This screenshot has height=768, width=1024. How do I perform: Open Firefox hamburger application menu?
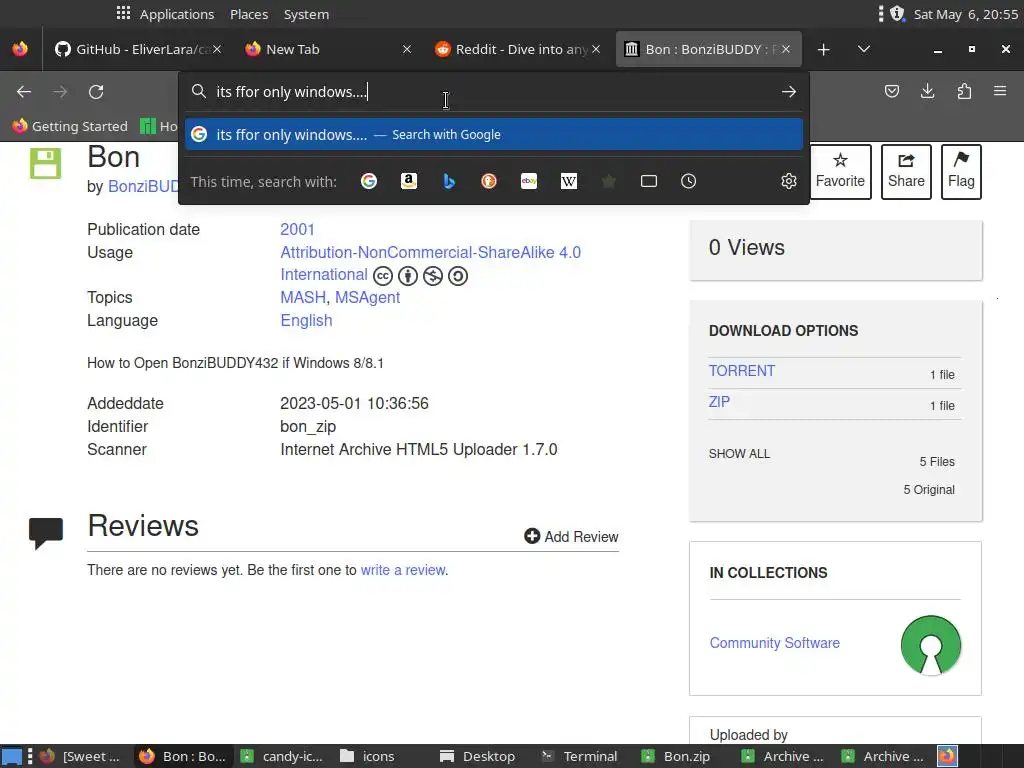(1000, 91)
